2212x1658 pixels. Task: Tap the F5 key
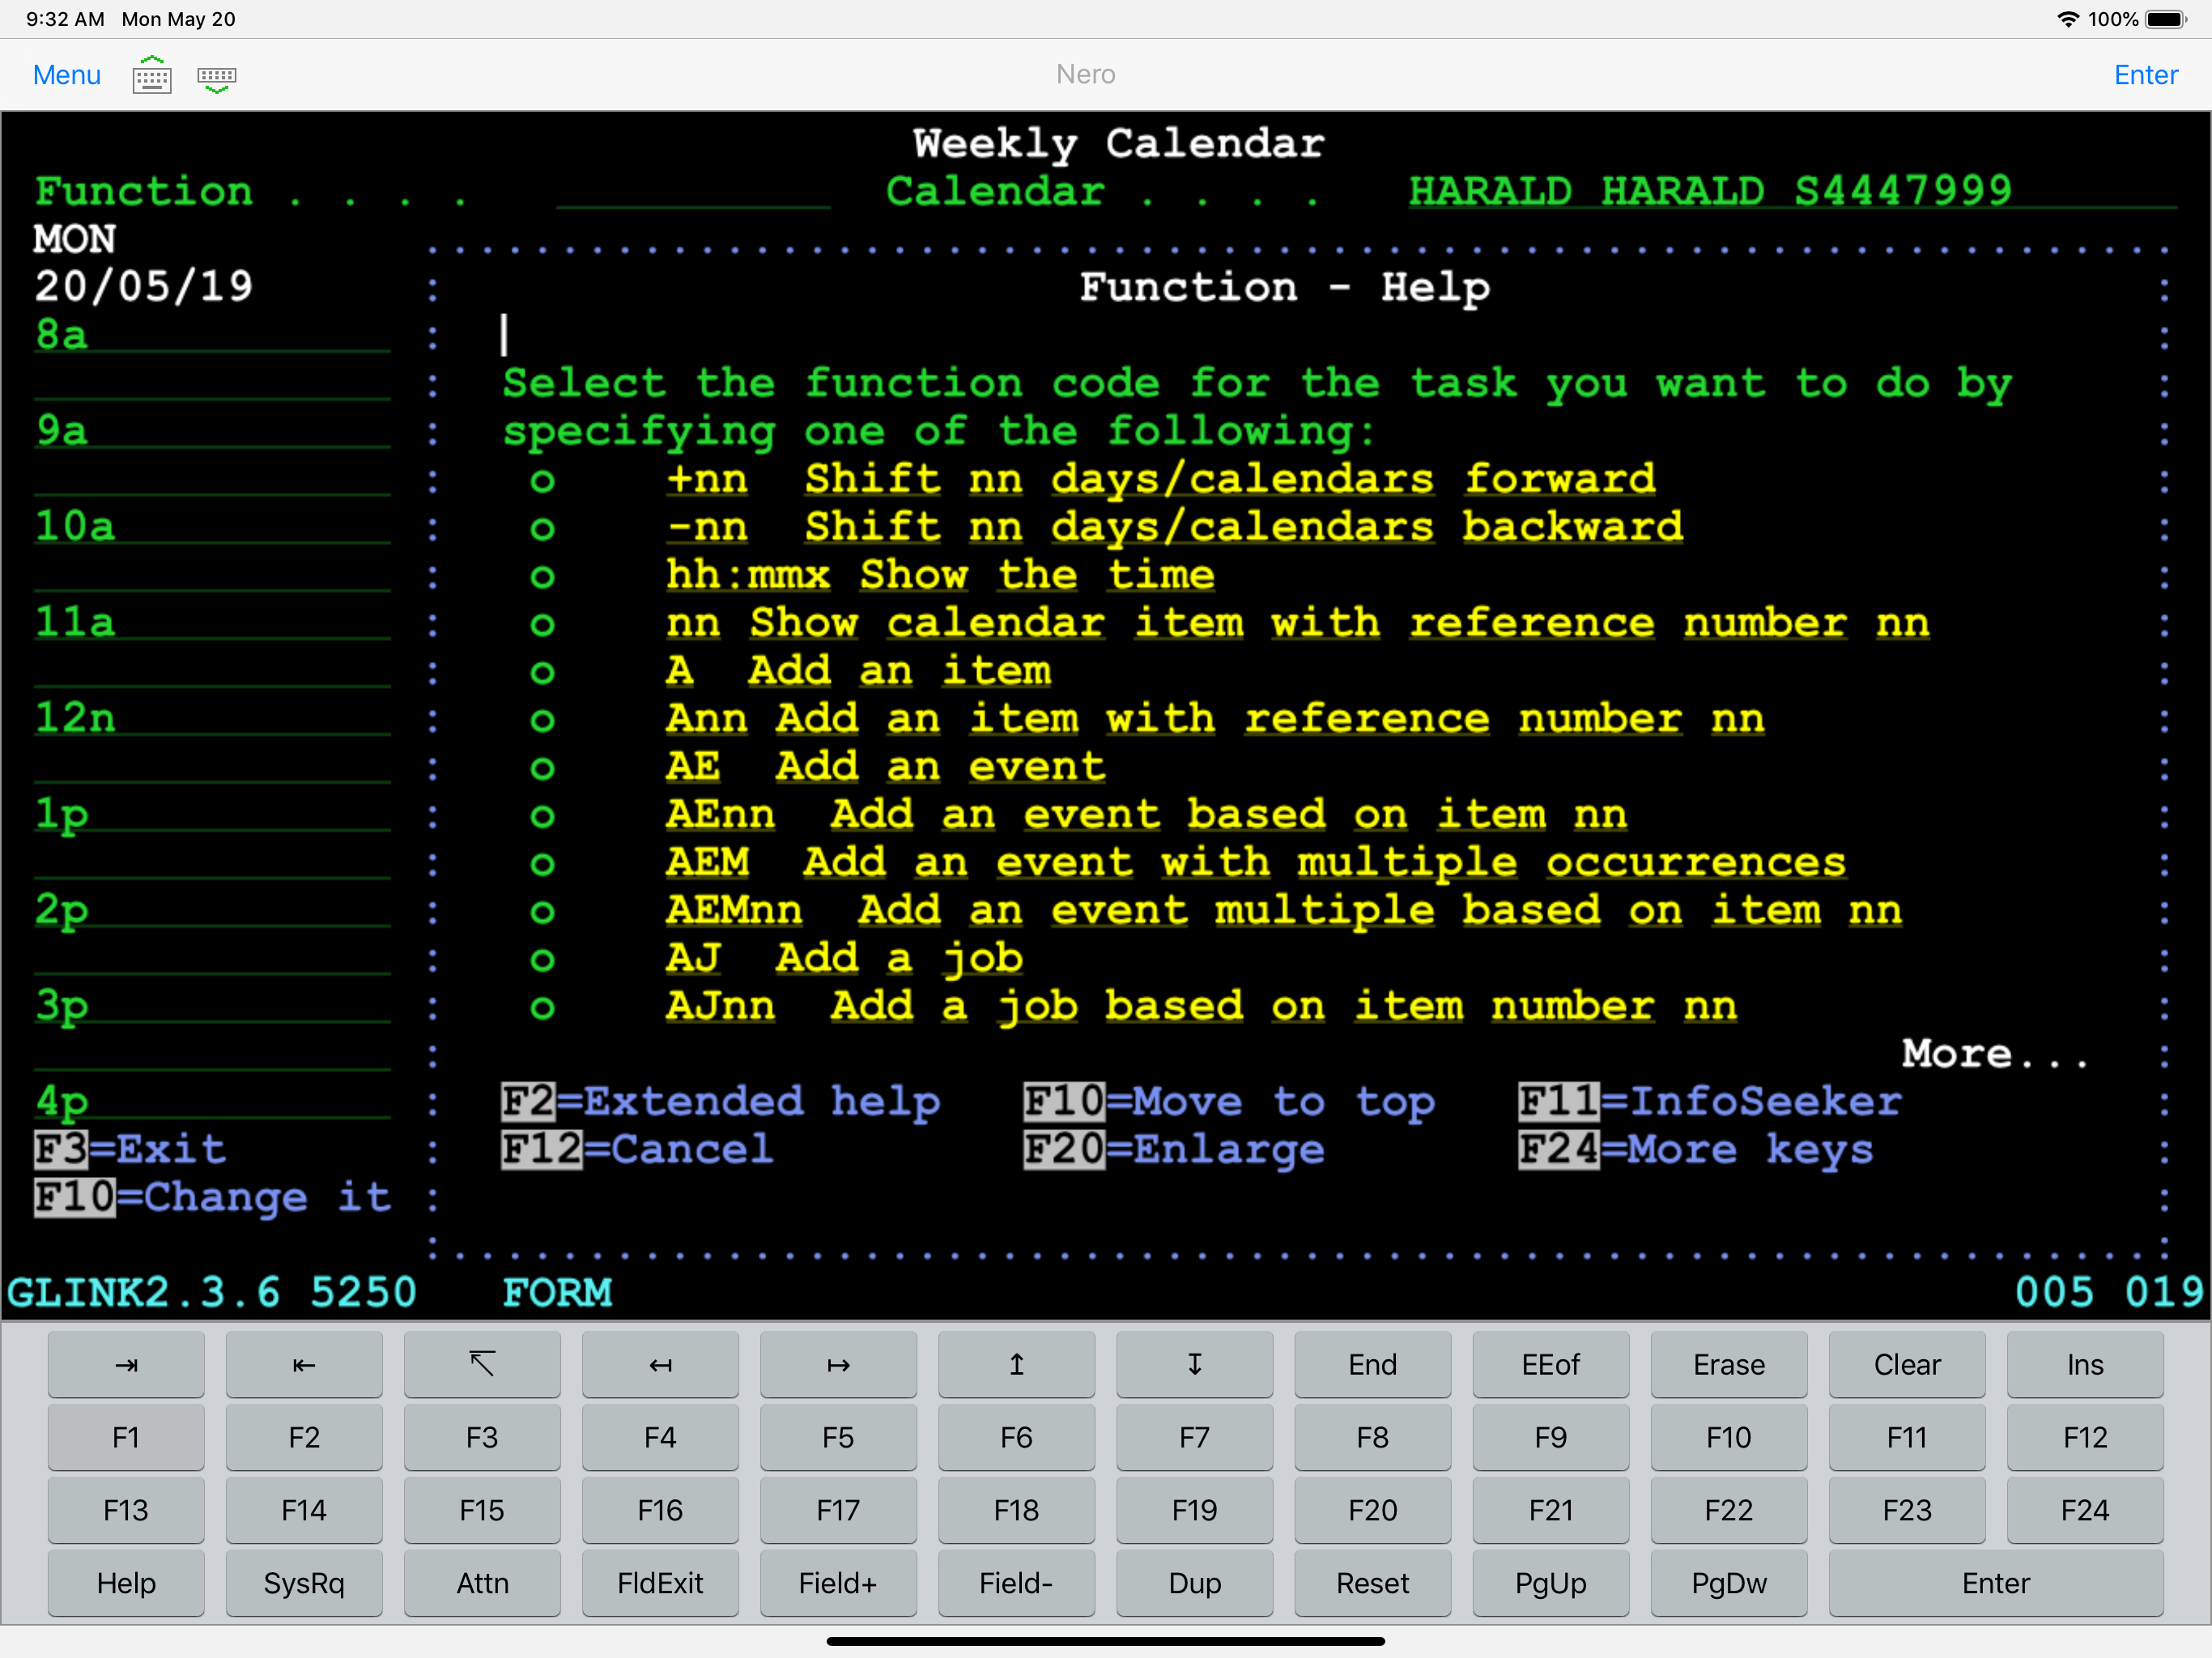coord(838,1437)
